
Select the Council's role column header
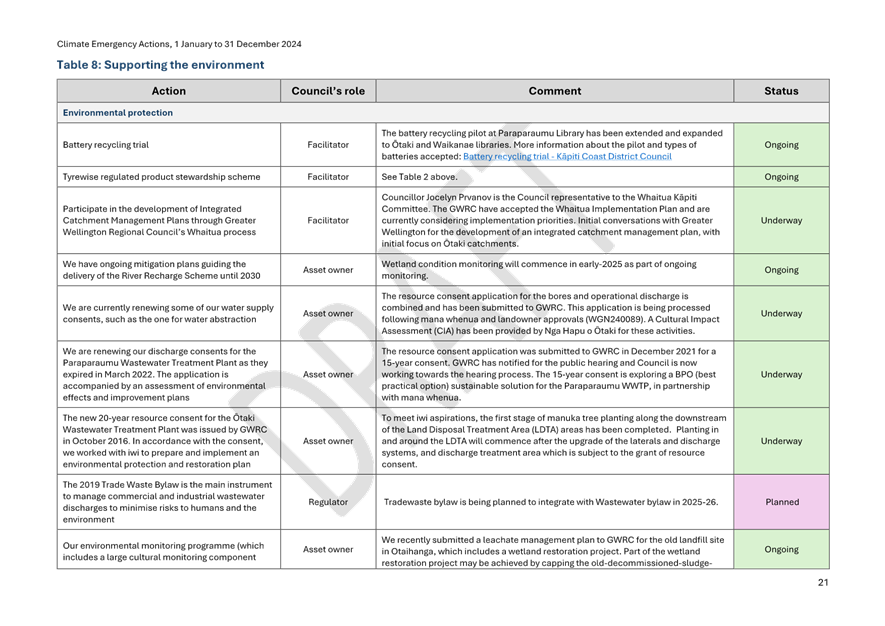(325, 90)
